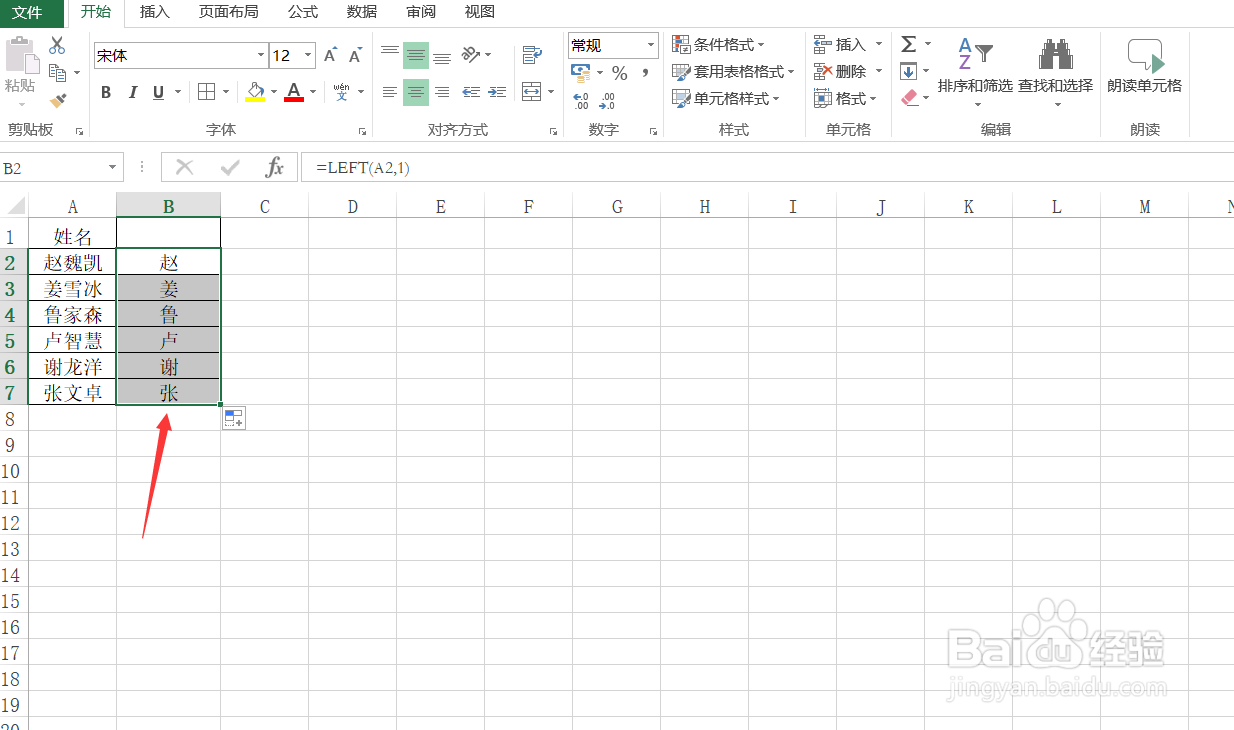Switch to the 公式 ribbon tab
1234x730 pixels.
click(x=302, y=13)
